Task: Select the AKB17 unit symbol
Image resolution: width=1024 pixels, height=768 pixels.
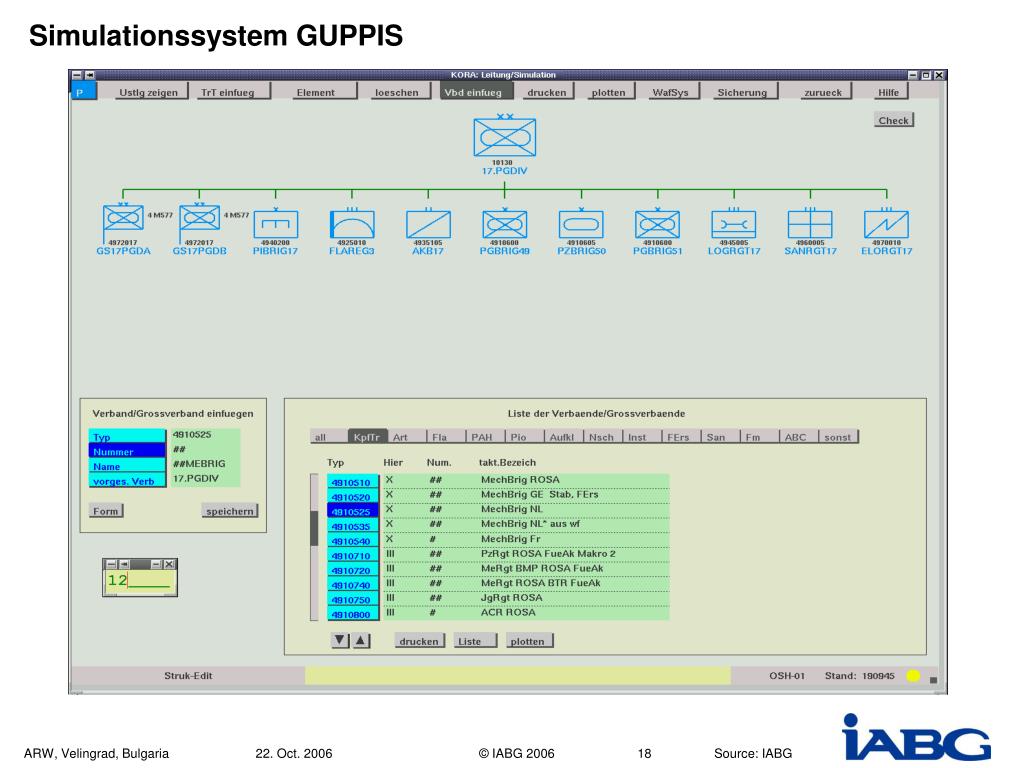Action: click(428, 224)
